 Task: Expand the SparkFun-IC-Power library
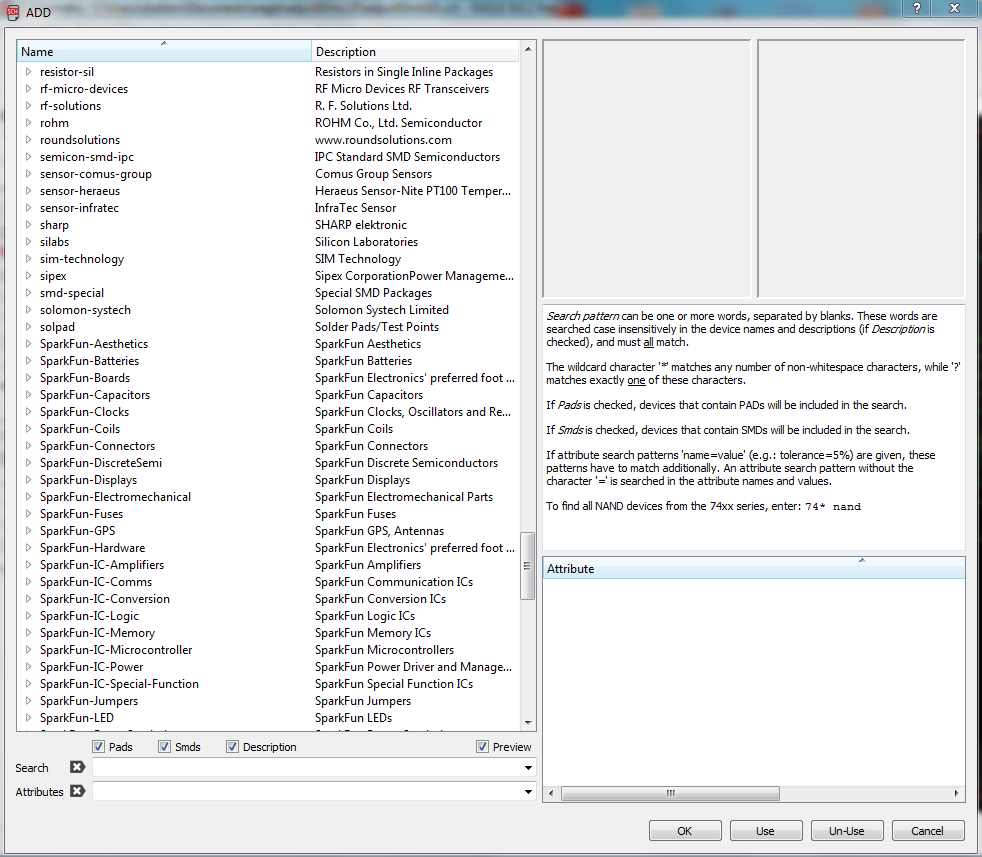click(x=28, y=667)
